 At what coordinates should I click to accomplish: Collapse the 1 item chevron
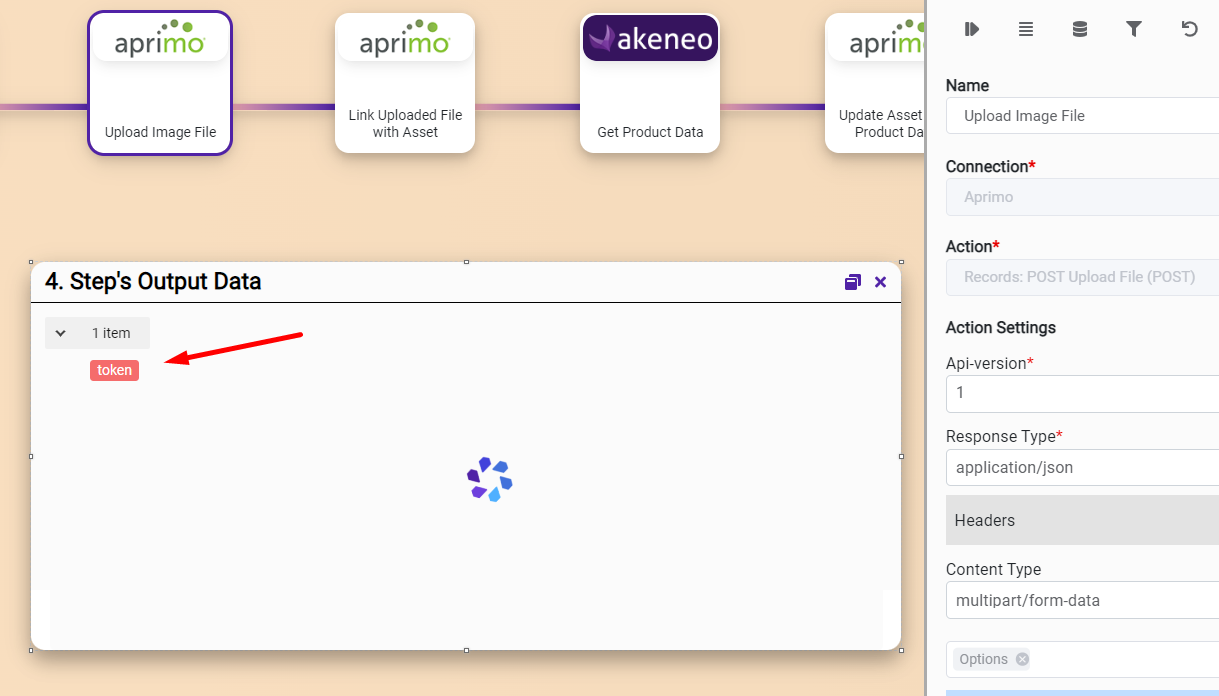tap(61, 333)
